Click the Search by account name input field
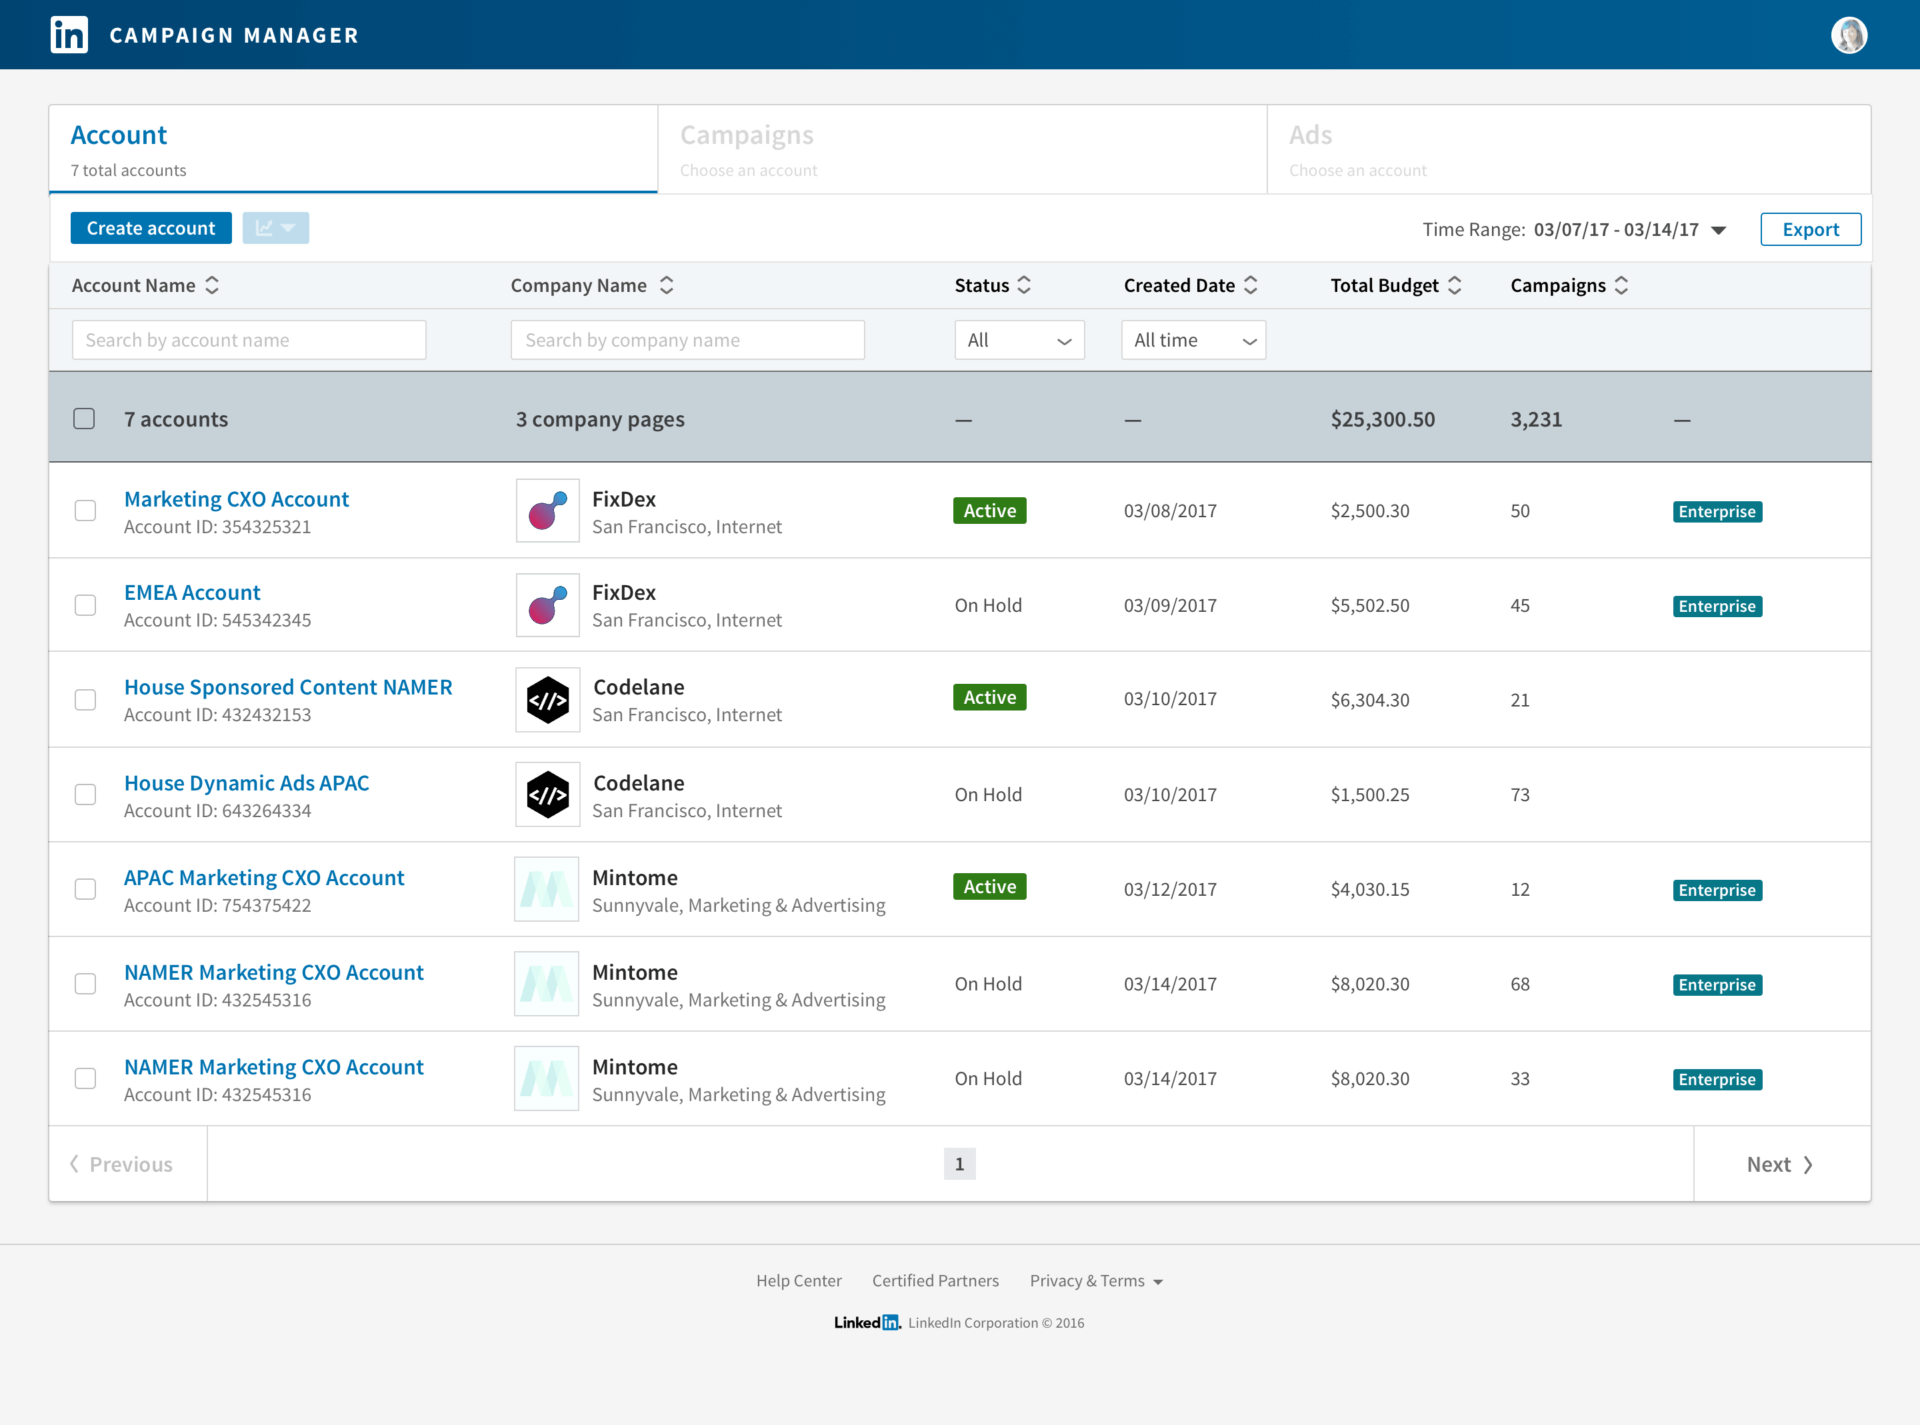This screenshot has height=1425, width=1920. [x=250, y=338]
